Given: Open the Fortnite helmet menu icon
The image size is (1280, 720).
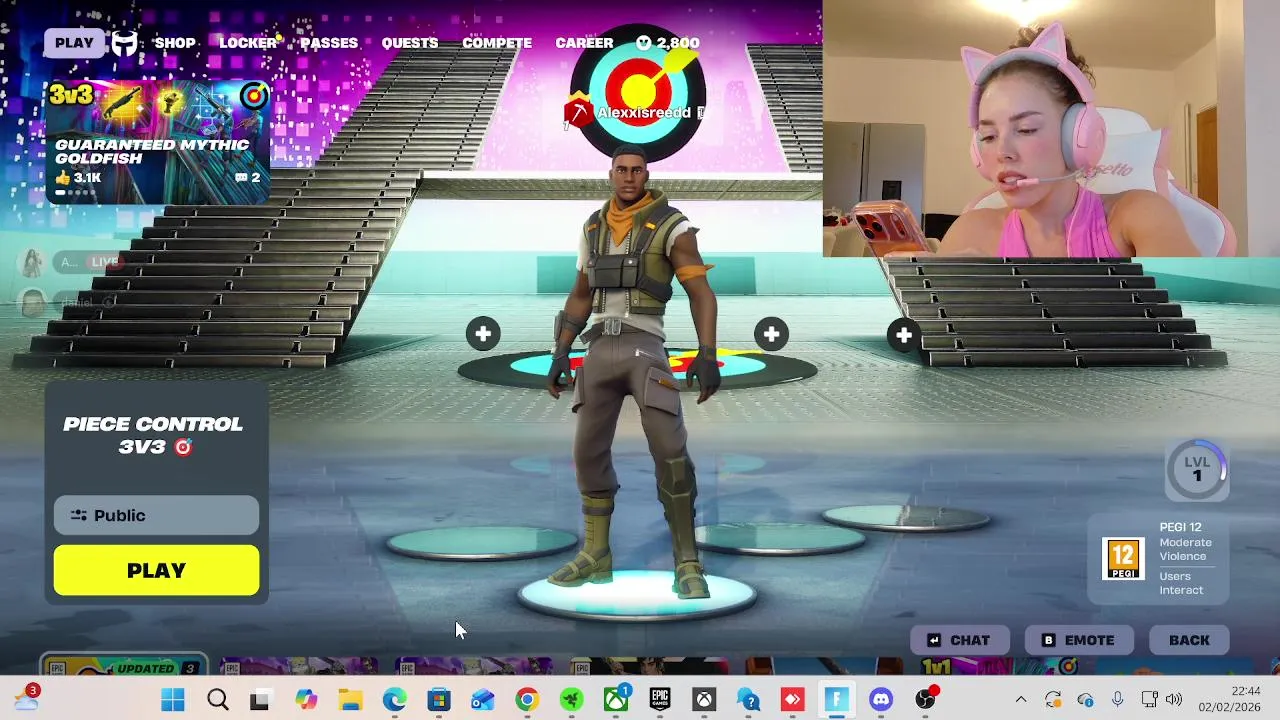Looking at the screenshot, I should (x=124, y=43).
